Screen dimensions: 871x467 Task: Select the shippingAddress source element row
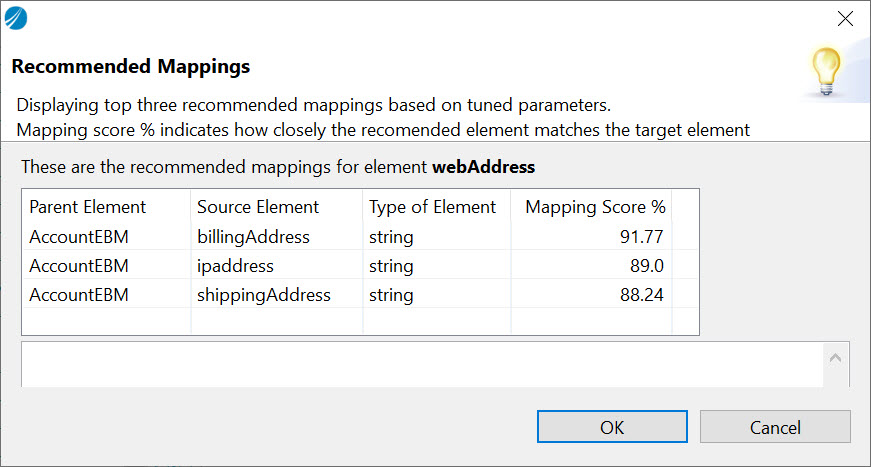[263, 295]
